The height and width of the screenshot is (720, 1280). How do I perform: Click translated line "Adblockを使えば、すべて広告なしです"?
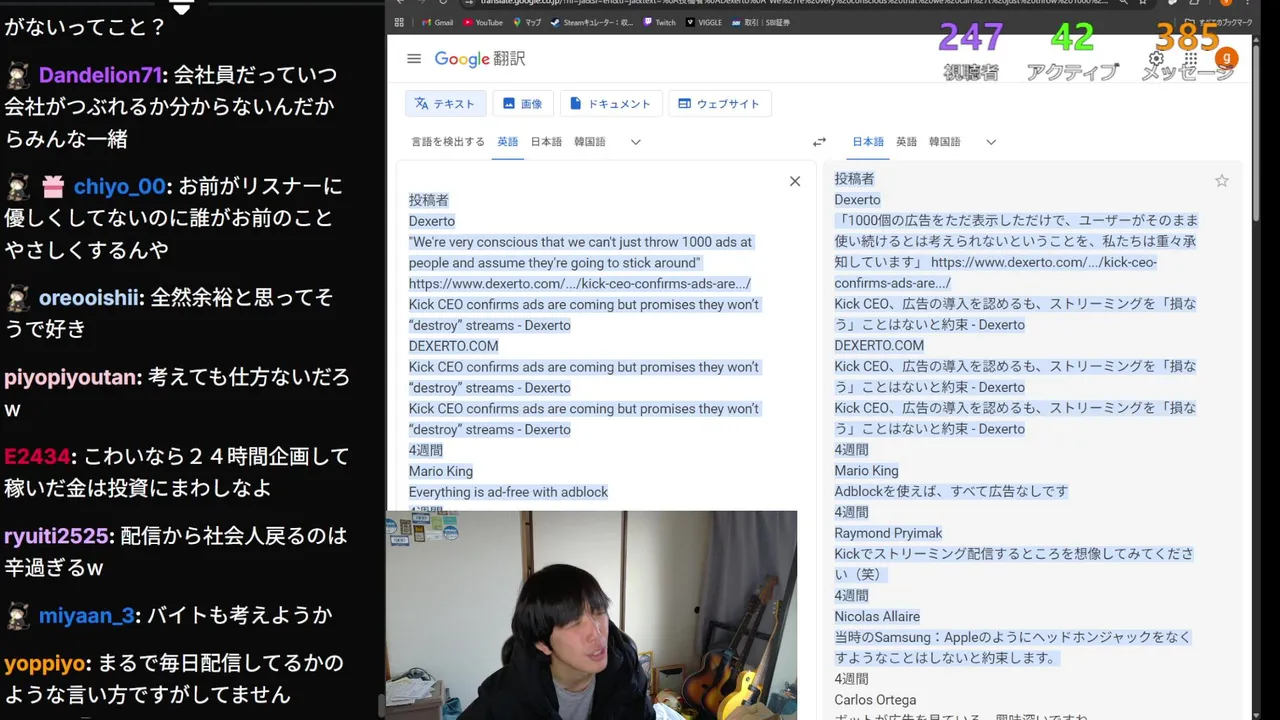(x=951, y=491)
